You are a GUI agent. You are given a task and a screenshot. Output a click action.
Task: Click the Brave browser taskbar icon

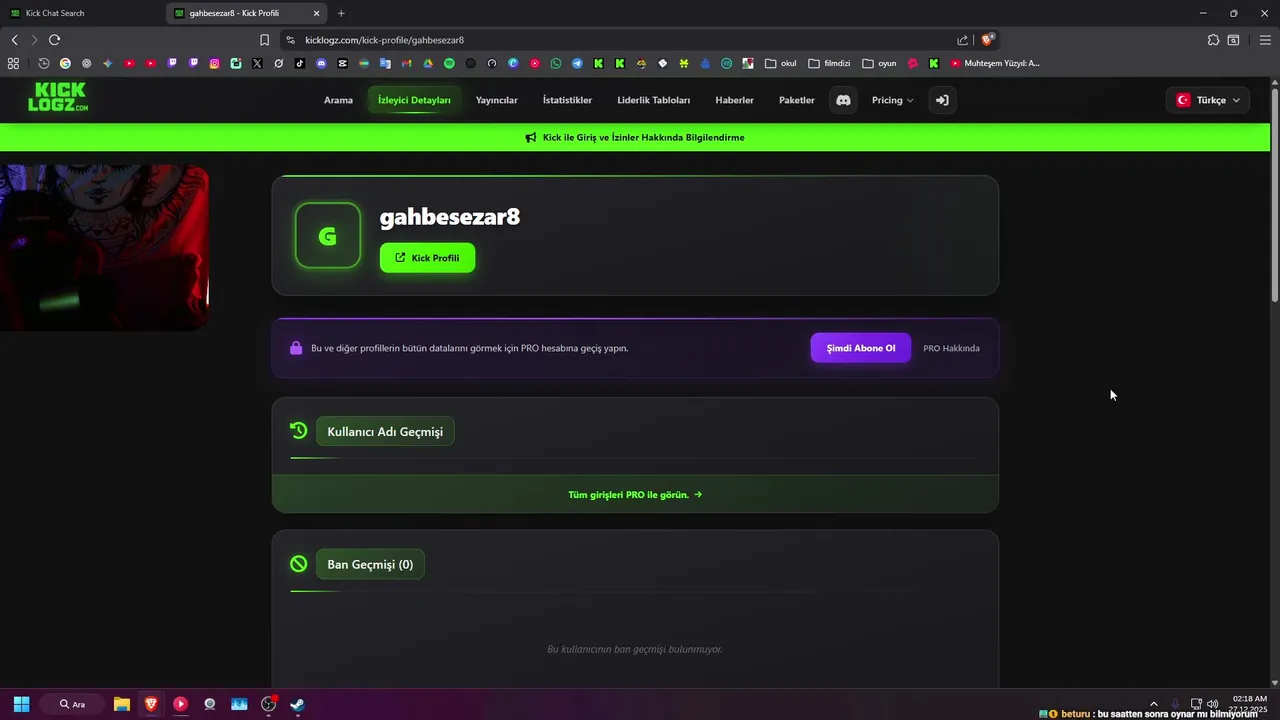151,704
